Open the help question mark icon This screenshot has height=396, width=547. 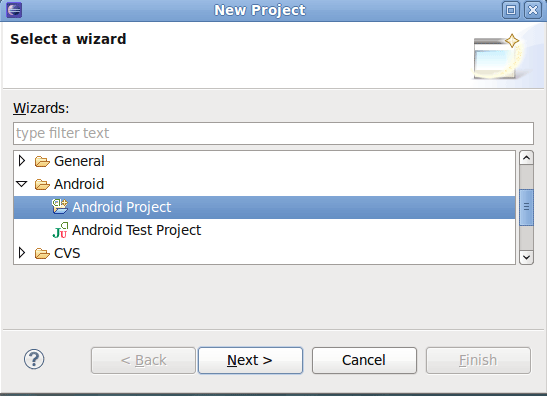(34, 359)
